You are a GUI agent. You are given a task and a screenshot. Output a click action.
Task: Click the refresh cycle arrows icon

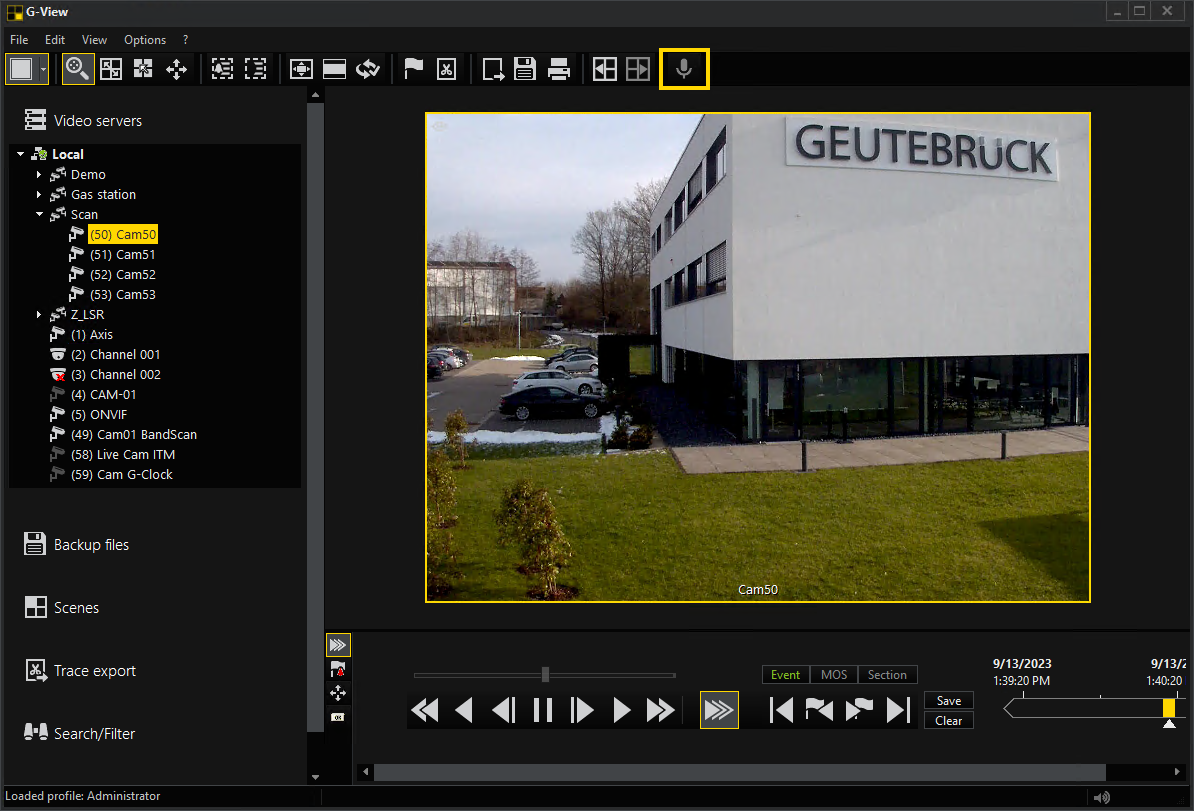(368, 69)
